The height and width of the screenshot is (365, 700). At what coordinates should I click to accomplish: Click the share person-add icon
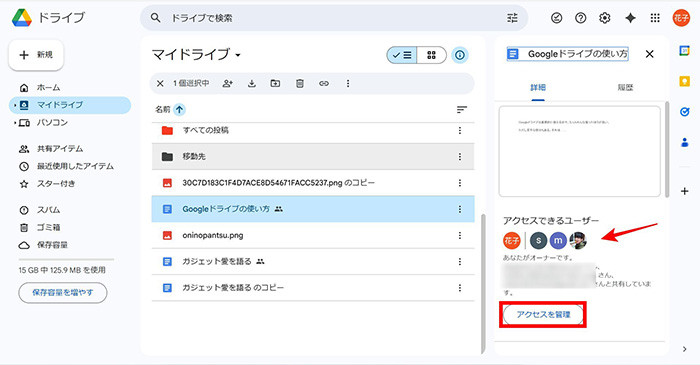(228, 83)
